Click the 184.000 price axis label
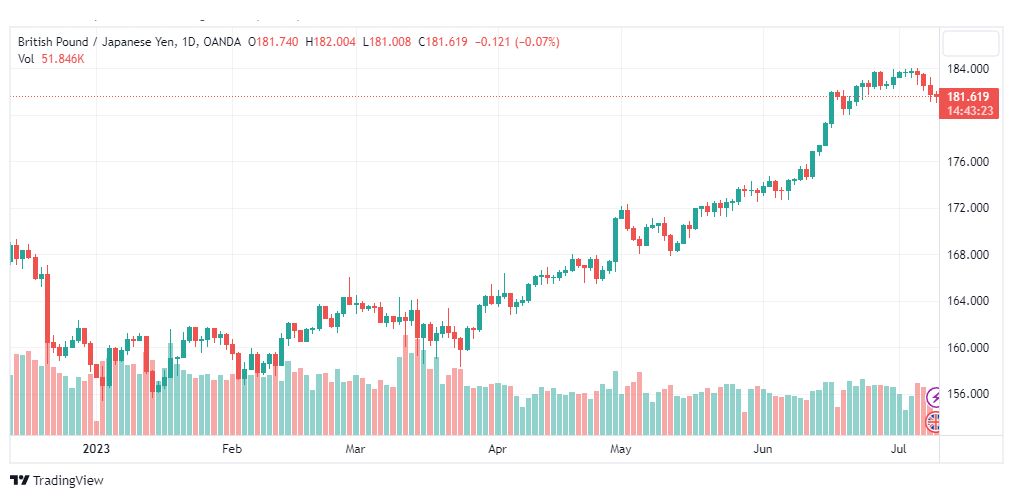Screen dimensions: 1012x498 click(967, 68)
